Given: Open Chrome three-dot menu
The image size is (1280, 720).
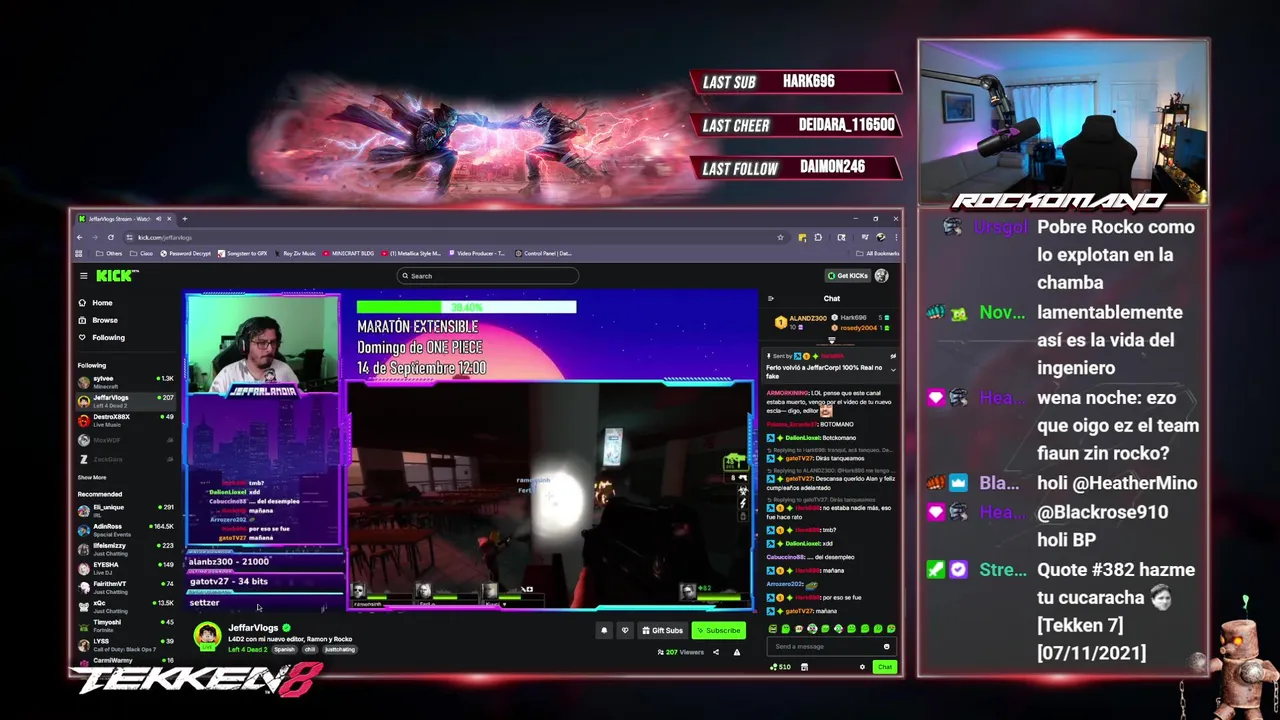Looking at the screenshot, I should [x=895, y=237].
